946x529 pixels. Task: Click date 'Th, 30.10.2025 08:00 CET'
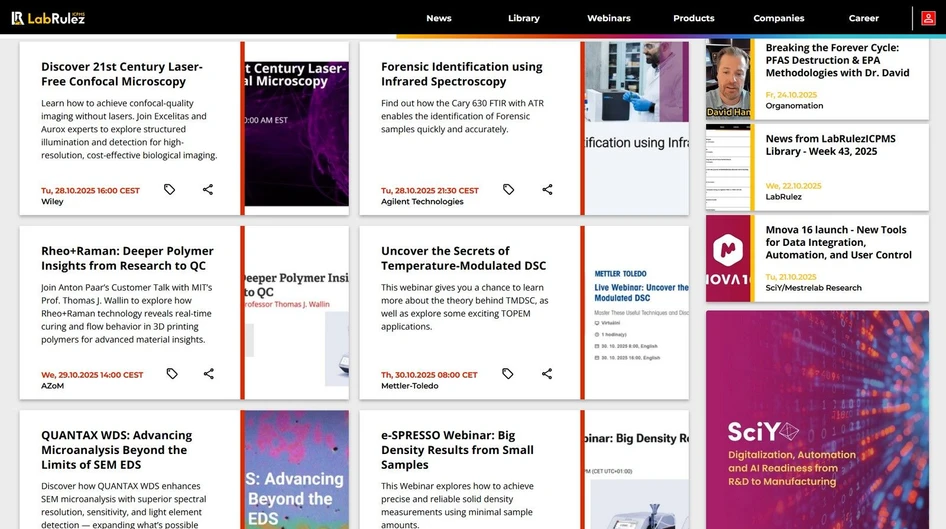coord(429,375)
